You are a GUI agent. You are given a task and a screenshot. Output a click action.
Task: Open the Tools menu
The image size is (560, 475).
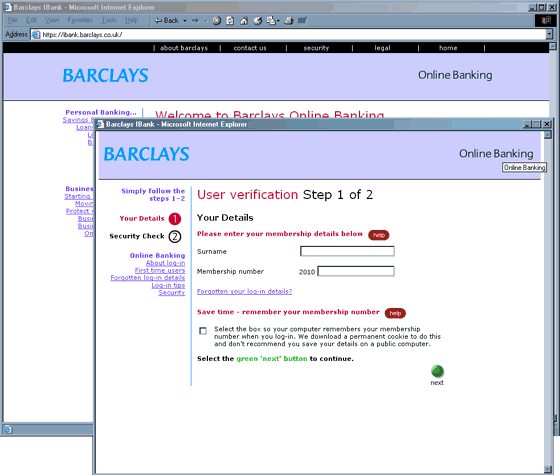[x=109, y=20]
